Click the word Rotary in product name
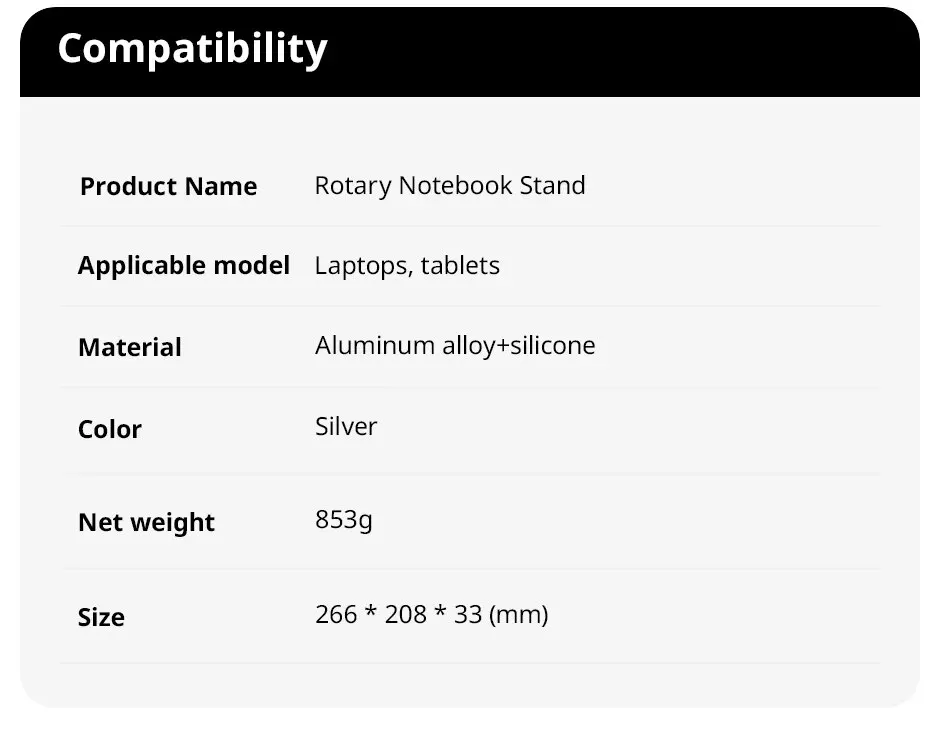940x739 pixels. point(353,186)
